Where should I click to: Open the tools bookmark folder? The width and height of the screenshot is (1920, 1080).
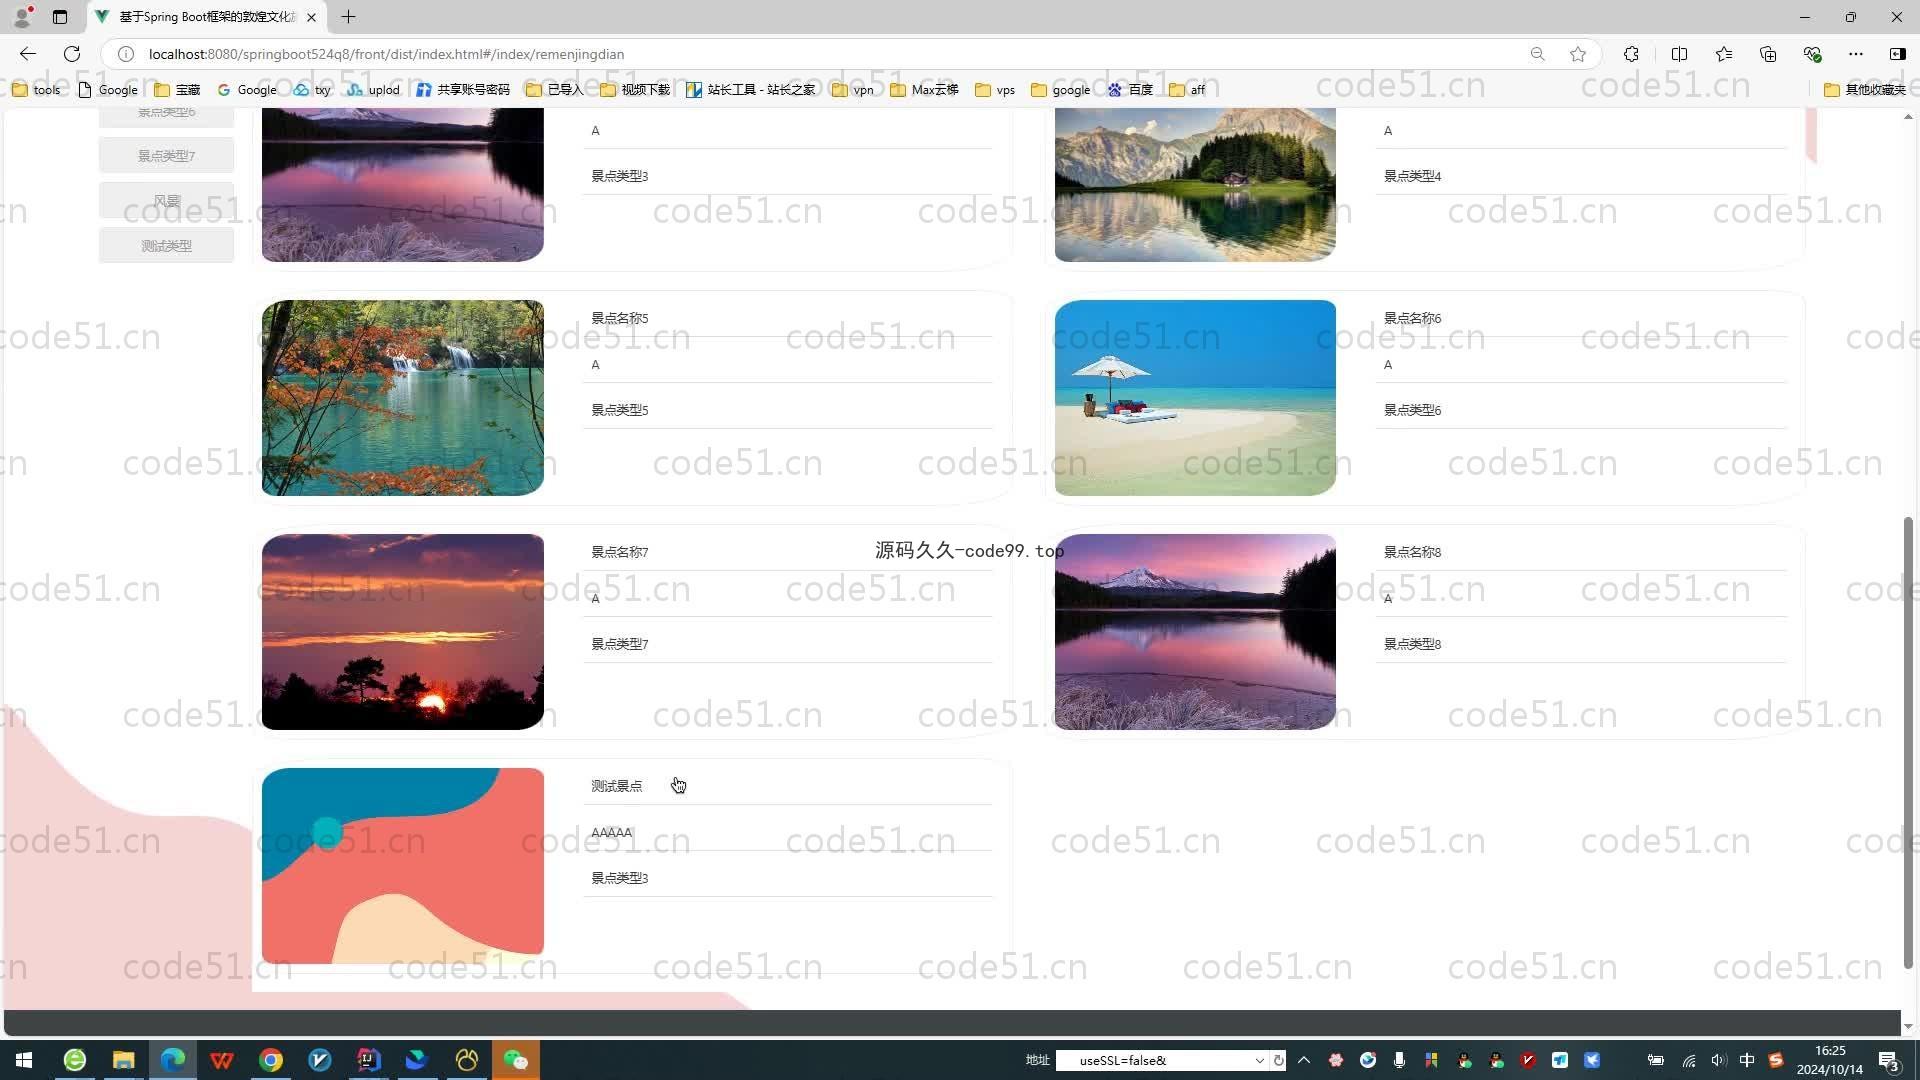[x=36, y=90]
